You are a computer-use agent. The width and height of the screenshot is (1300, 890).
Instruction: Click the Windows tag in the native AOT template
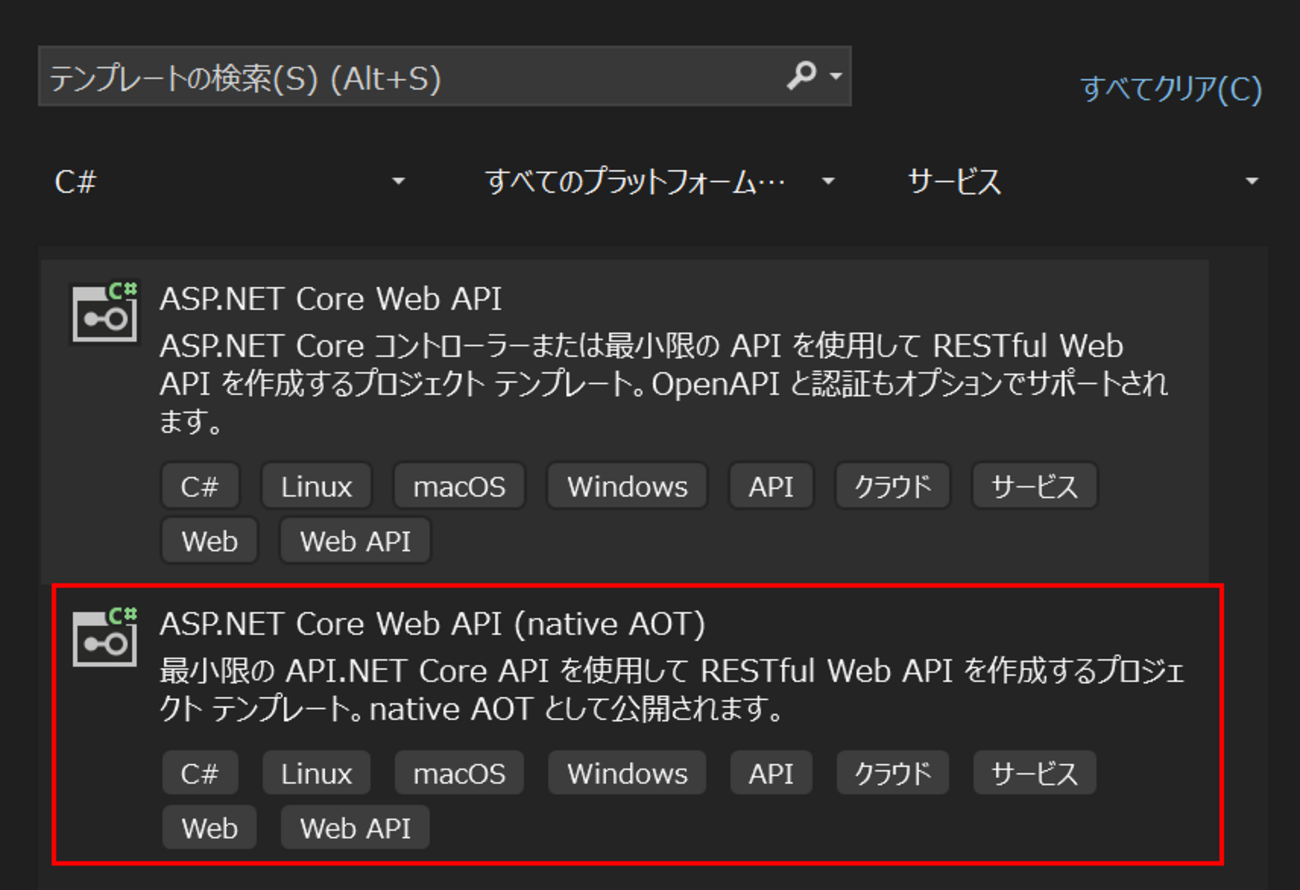(628, 774)
